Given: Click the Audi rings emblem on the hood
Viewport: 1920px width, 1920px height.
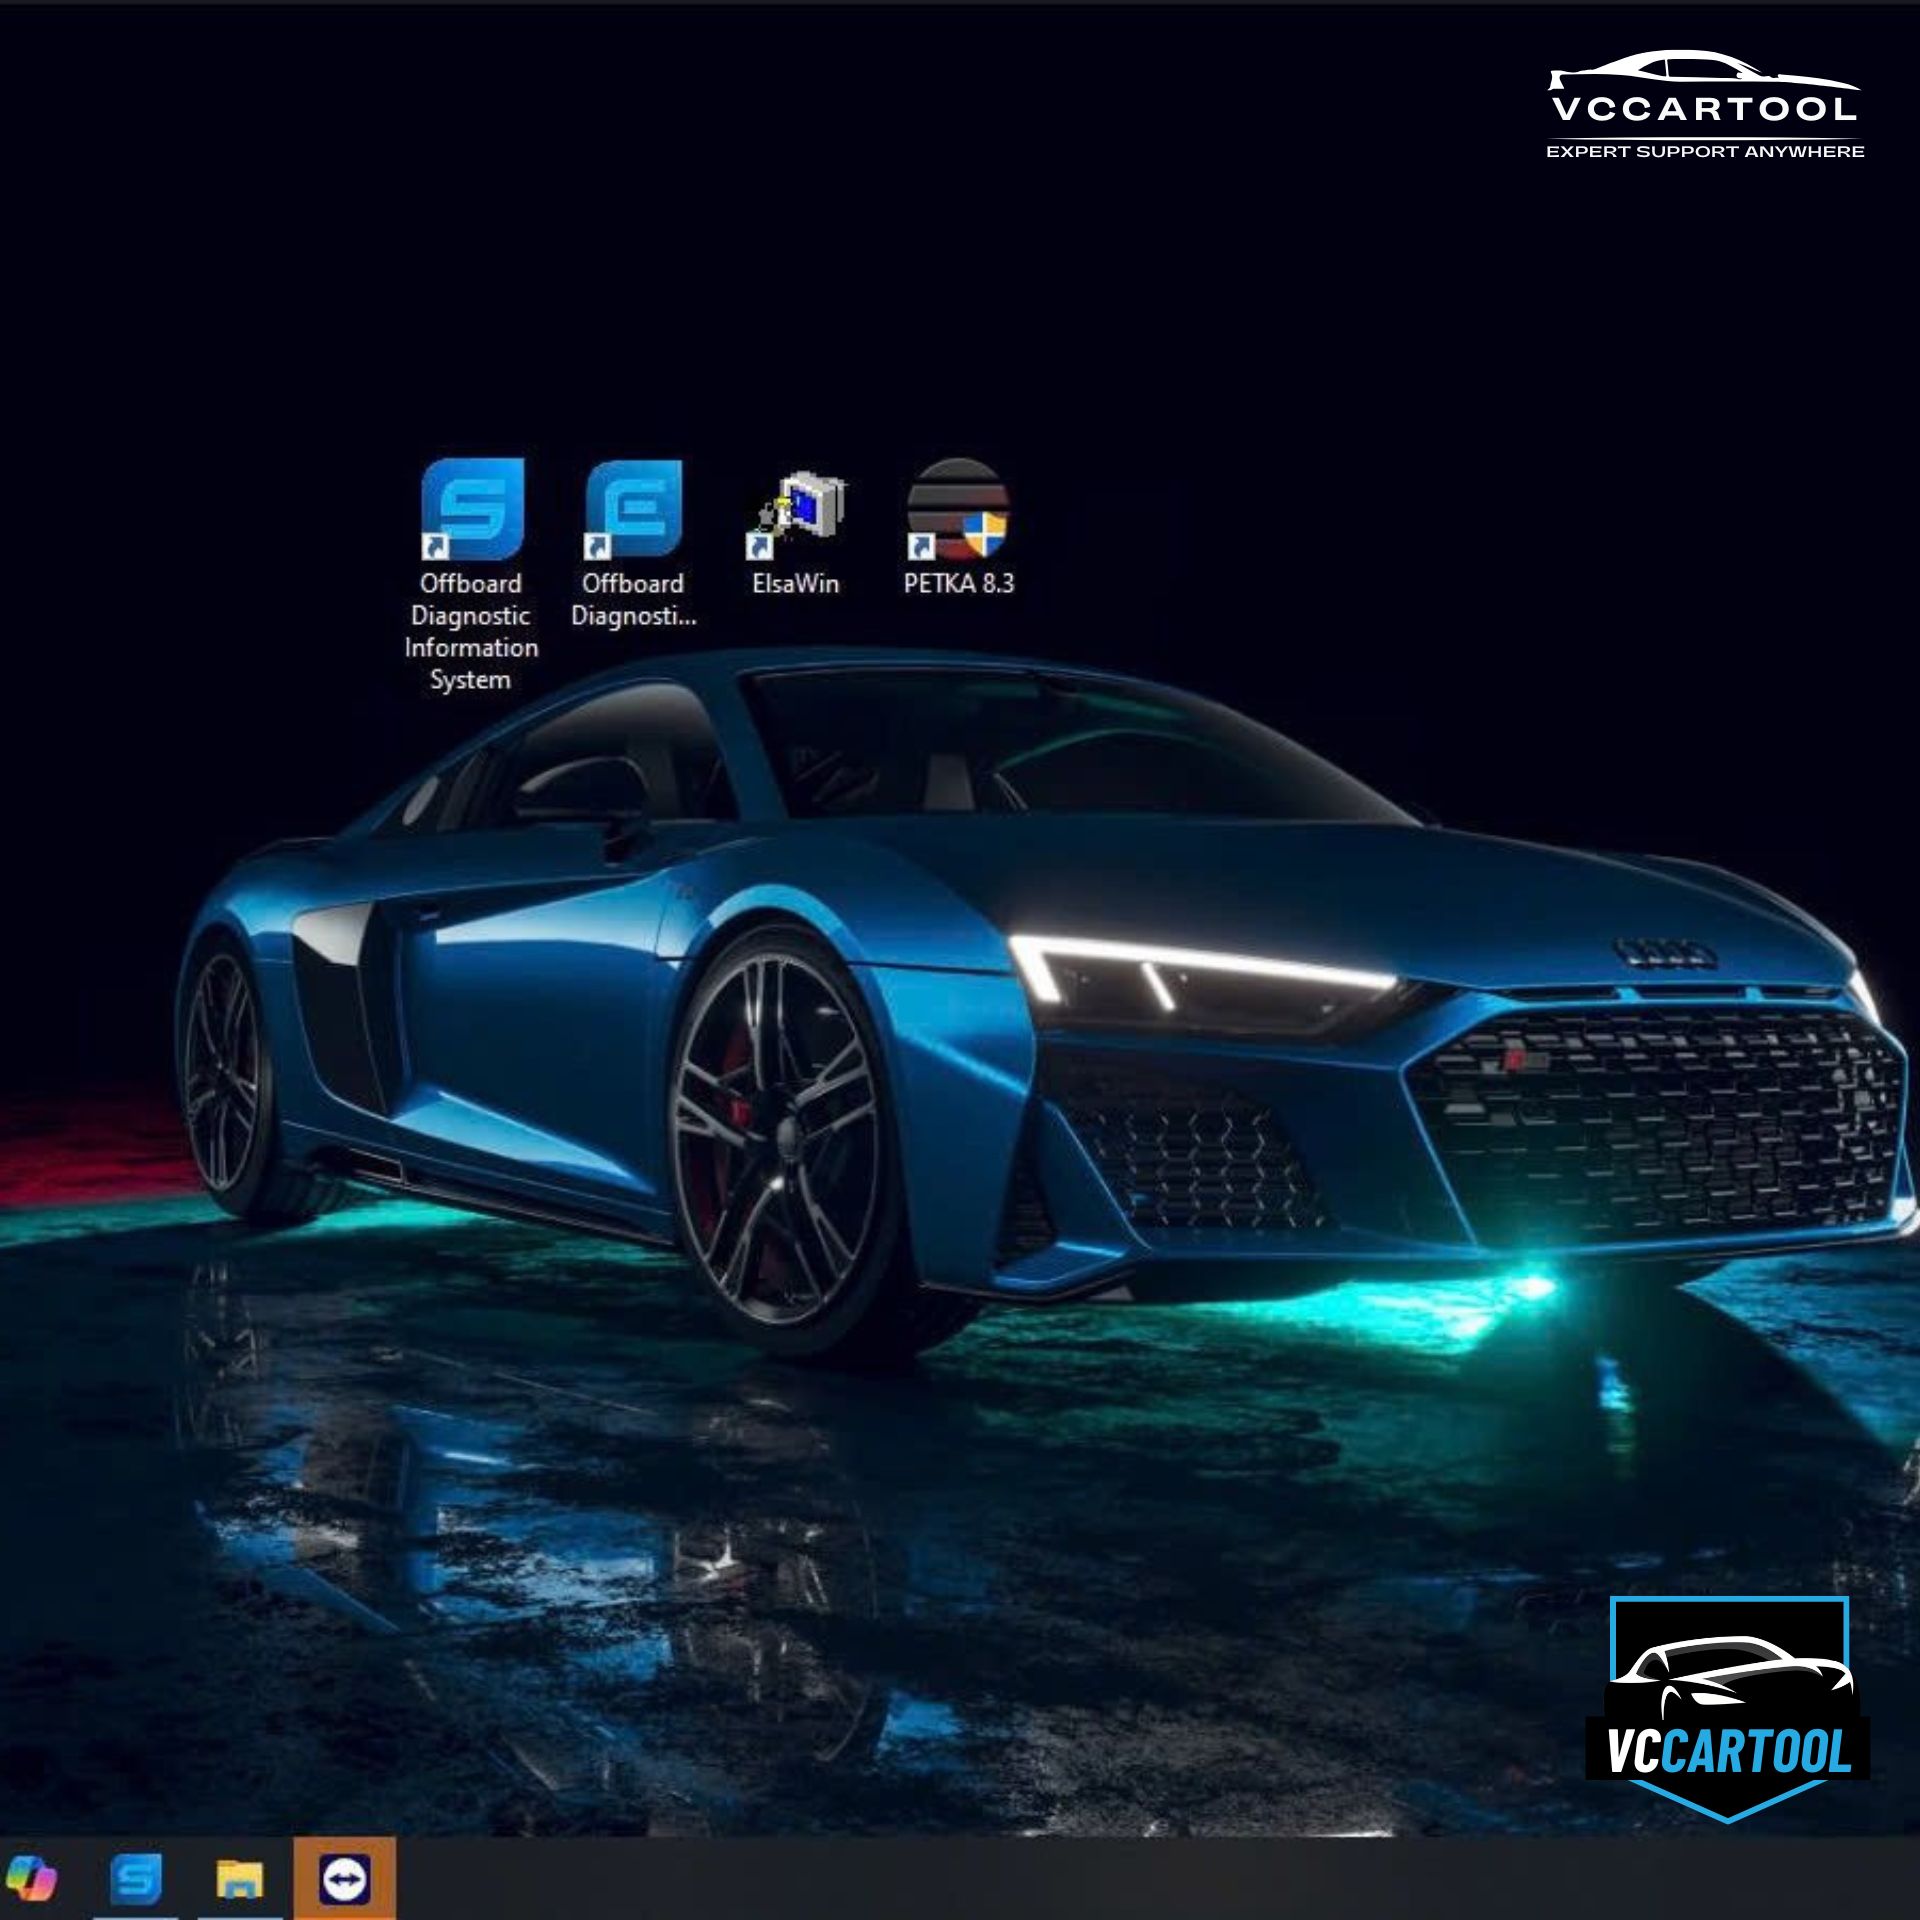Looking at the screenshot, I should [1666, 953].
